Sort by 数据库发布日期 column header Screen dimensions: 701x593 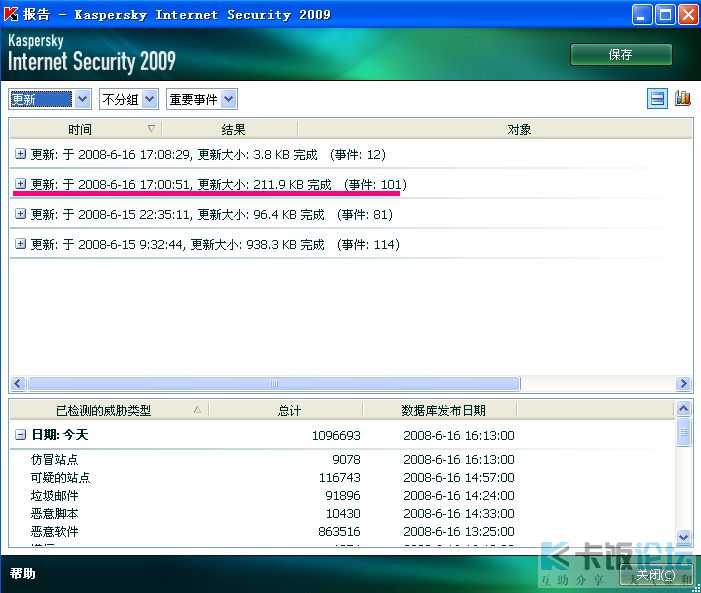pos(440,410)
